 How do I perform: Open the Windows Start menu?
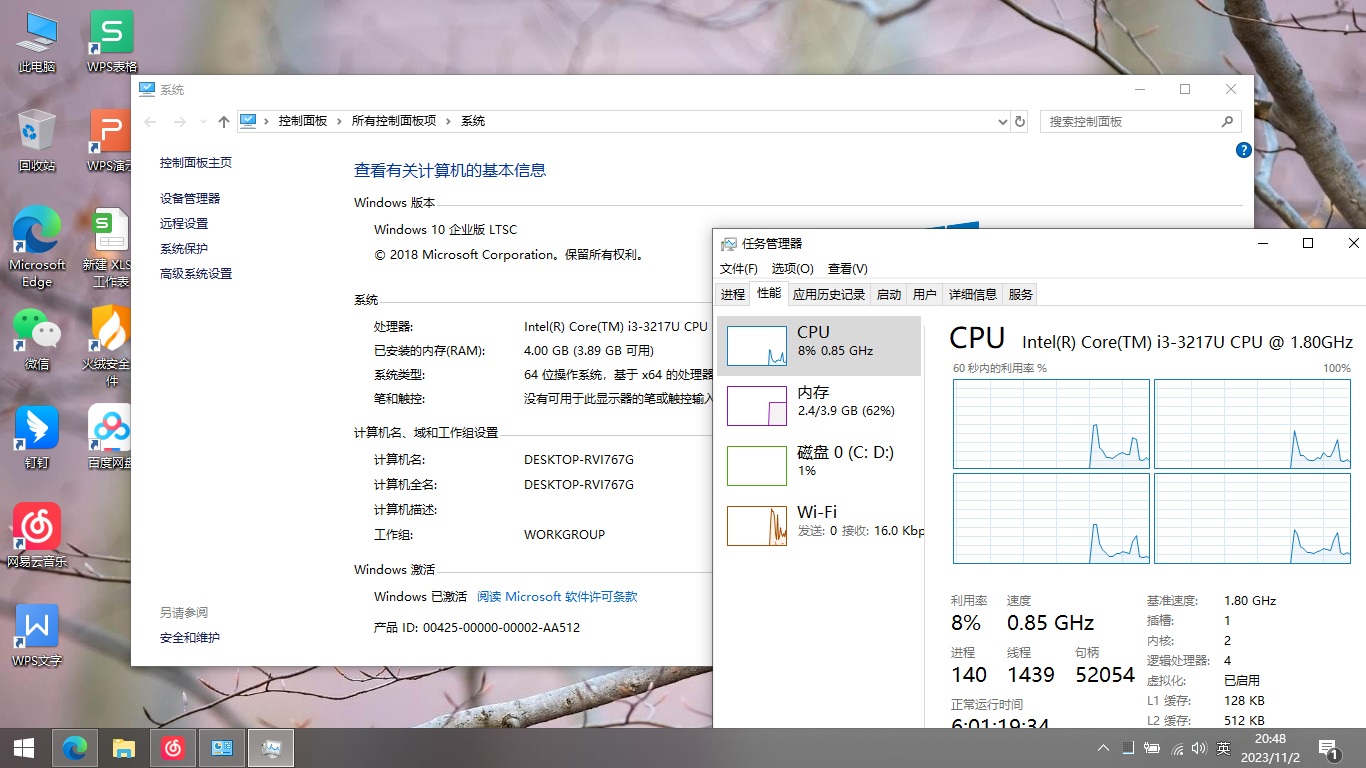click(24, 747)
